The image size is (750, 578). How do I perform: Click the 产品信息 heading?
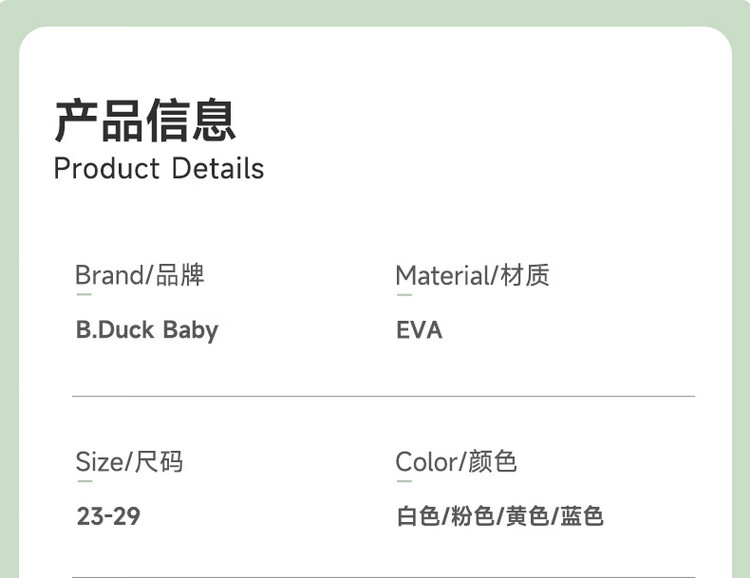pyautogui.click(x=145, y=121)
